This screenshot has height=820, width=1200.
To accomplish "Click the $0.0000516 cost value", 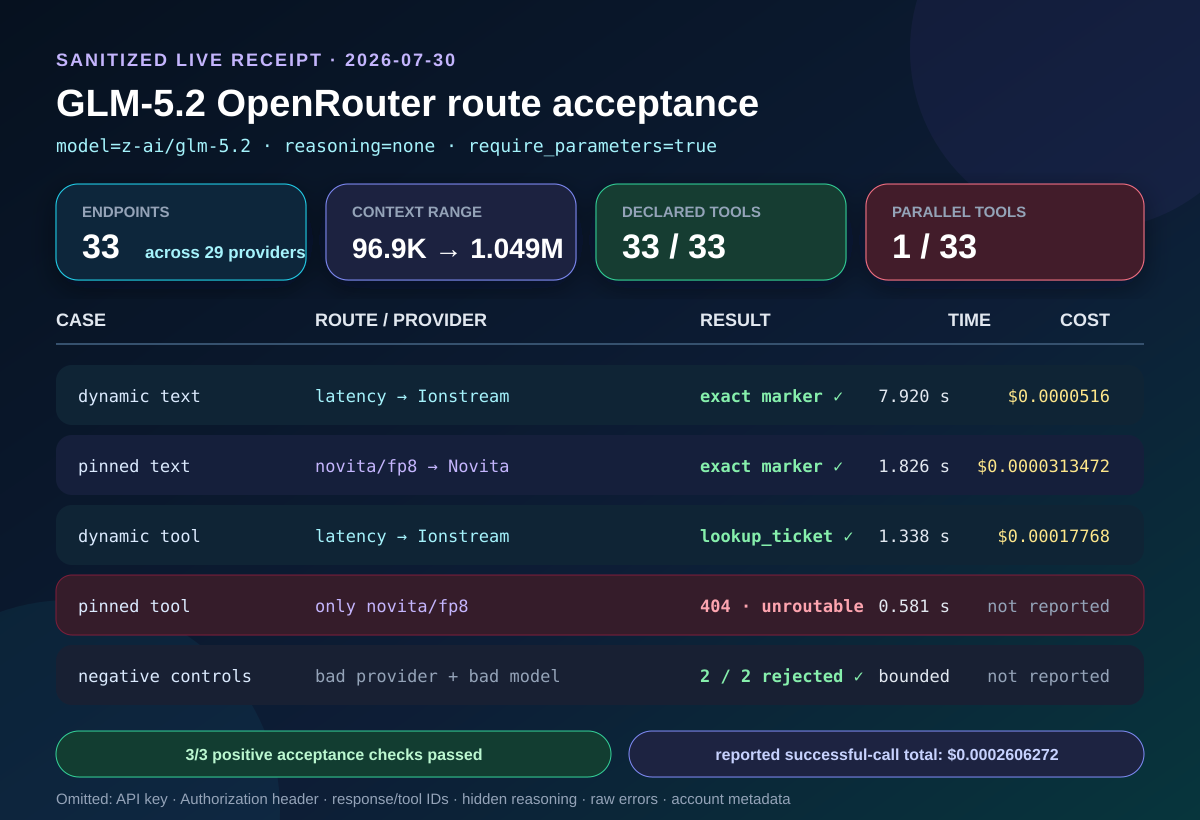I will click(1059, 396).
